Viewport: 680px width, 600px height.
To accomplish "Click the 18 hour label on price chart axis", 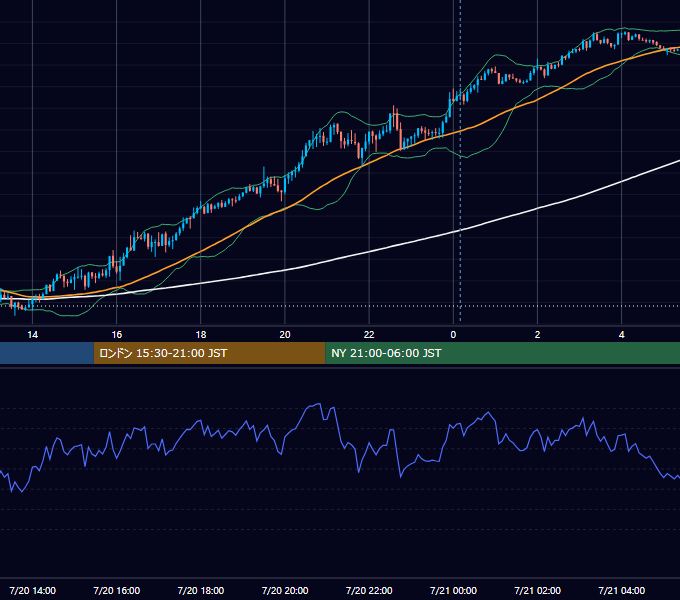I will (201, 335).
